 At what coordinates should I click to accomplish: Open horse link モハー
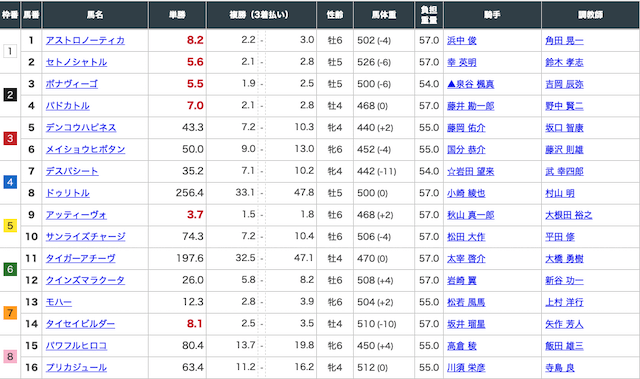pyautogui.click(x=59, y=302)
